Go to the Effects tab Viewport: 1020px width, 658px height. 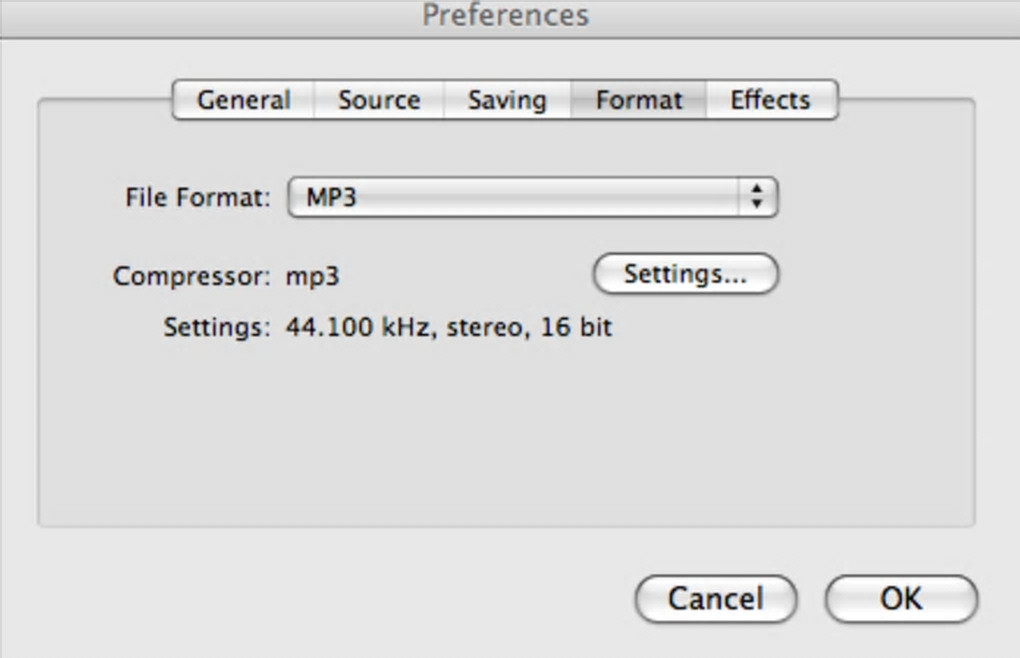(770, 100)
